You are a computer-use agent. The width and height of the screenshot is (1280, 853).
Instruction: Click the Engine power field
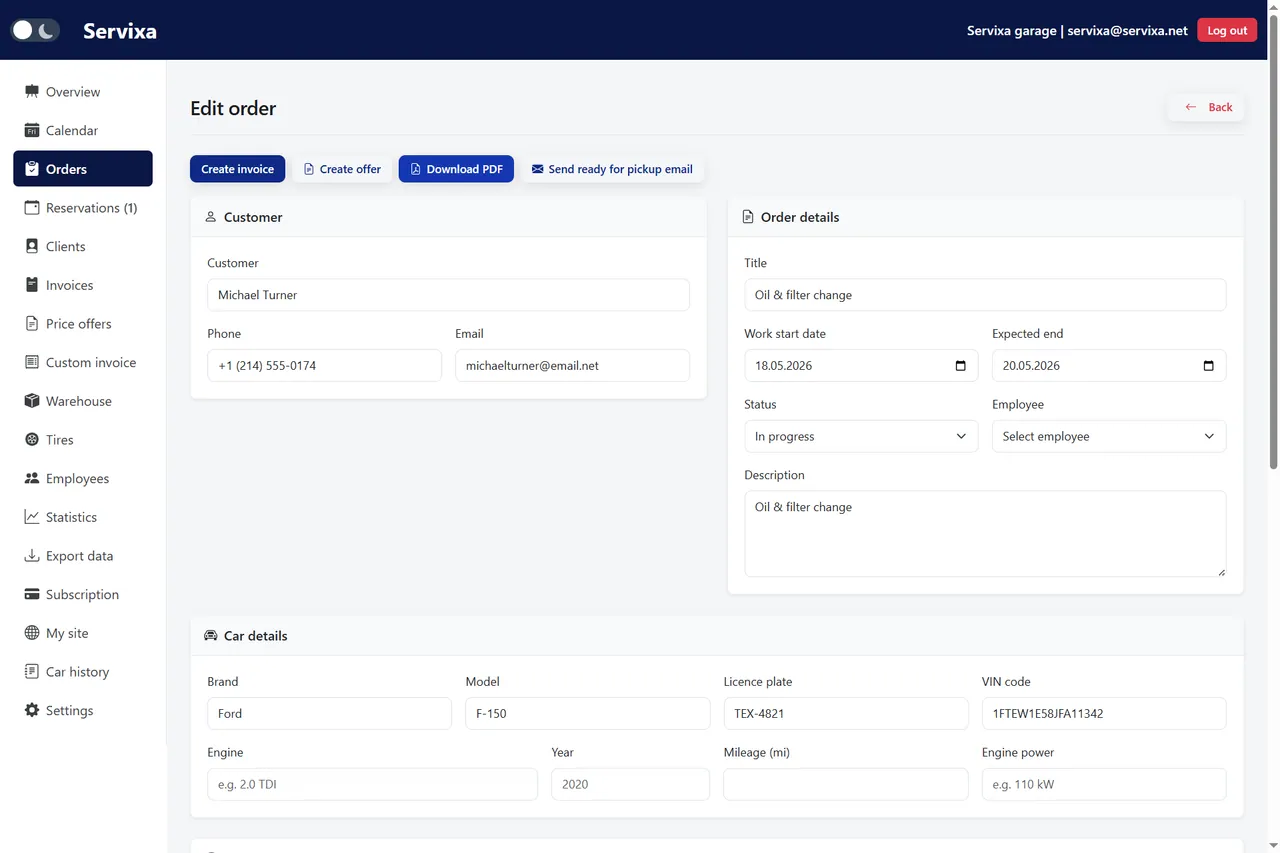pos(1104,784)
